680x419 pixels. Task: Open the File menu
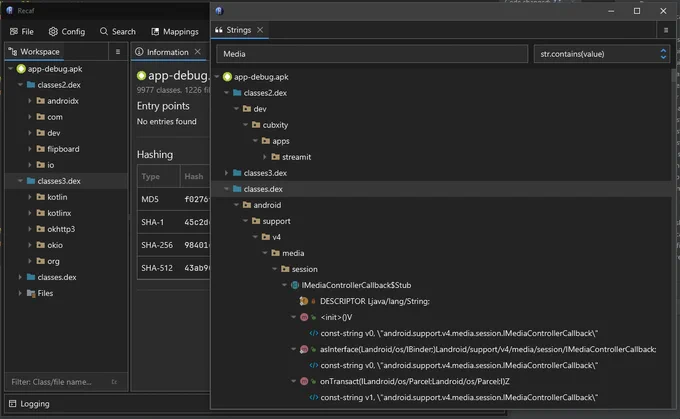click(x=22, y=32)
